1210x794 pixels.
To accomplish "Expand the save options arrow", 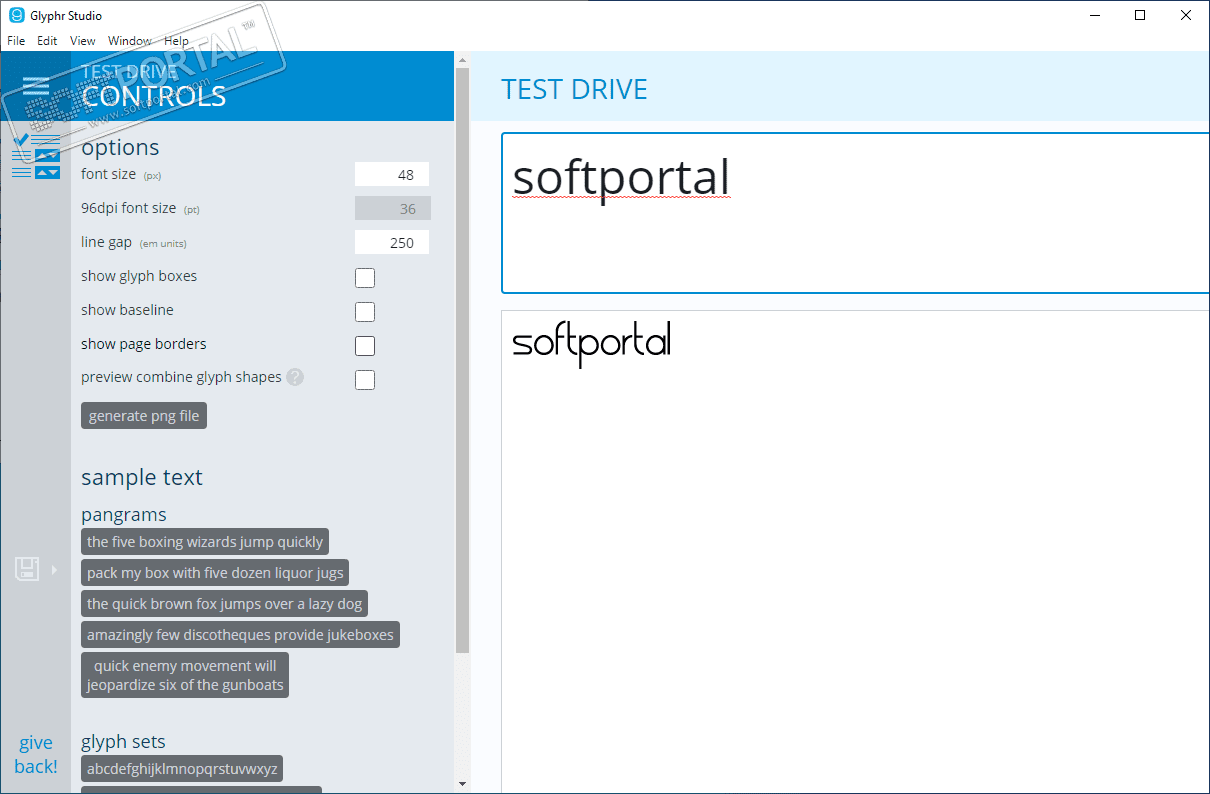I will [54, 570].
